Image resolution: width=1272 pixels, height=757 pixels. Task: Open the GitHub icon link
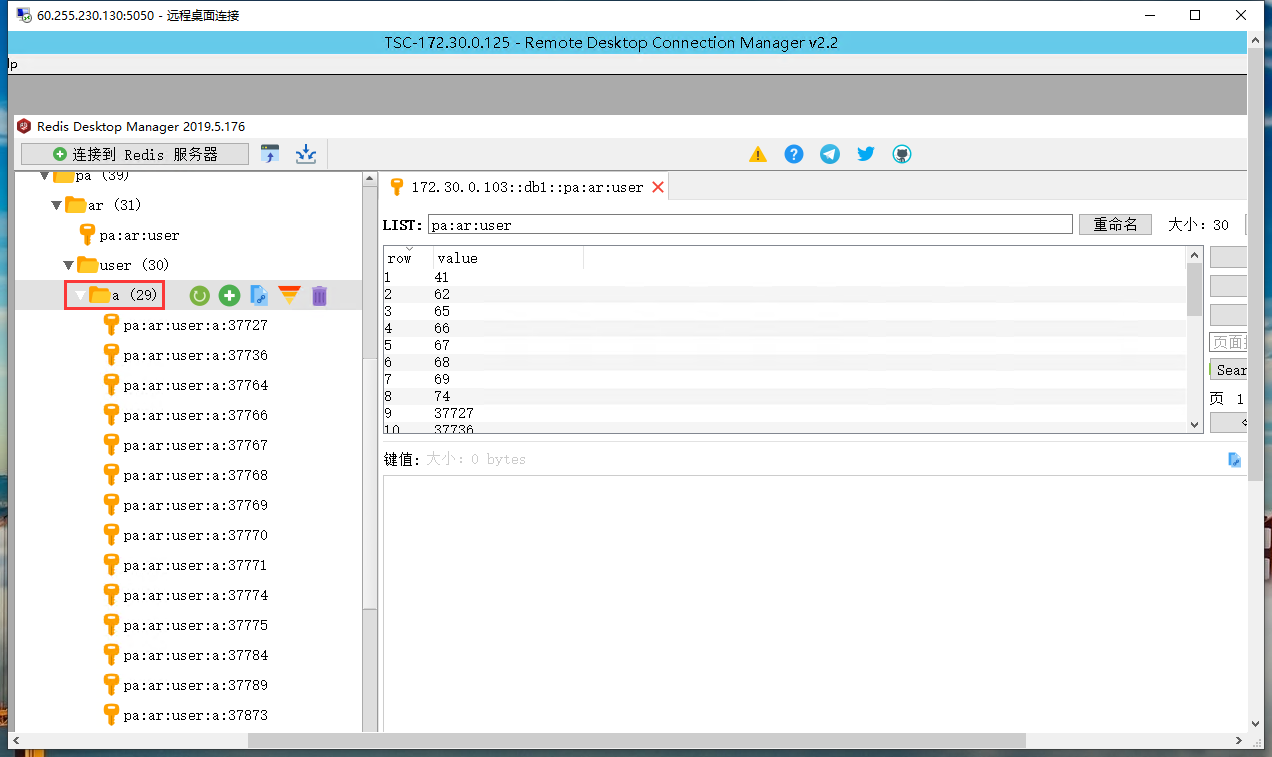click(x=901, y=154)
